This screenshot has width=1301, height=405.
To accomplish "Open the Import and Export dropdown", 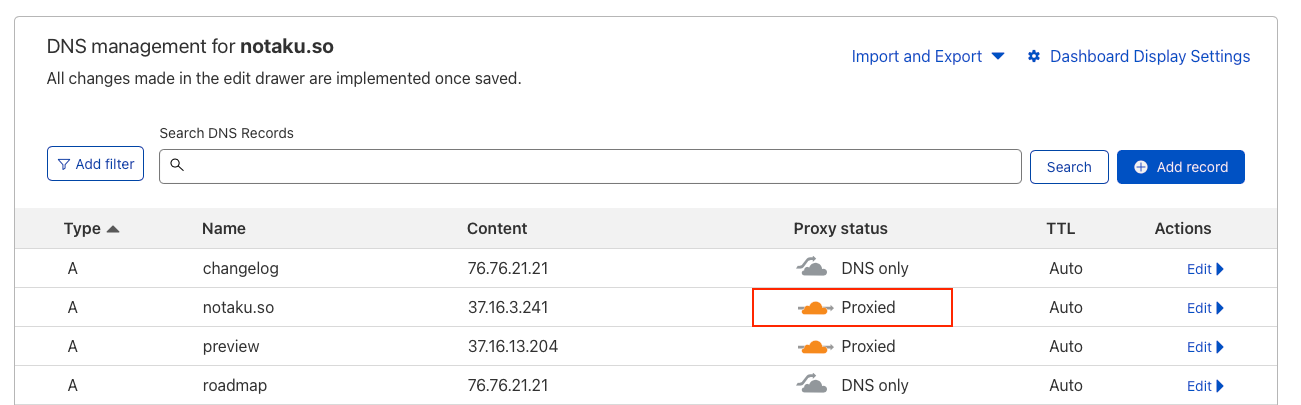I will [927, 57].
